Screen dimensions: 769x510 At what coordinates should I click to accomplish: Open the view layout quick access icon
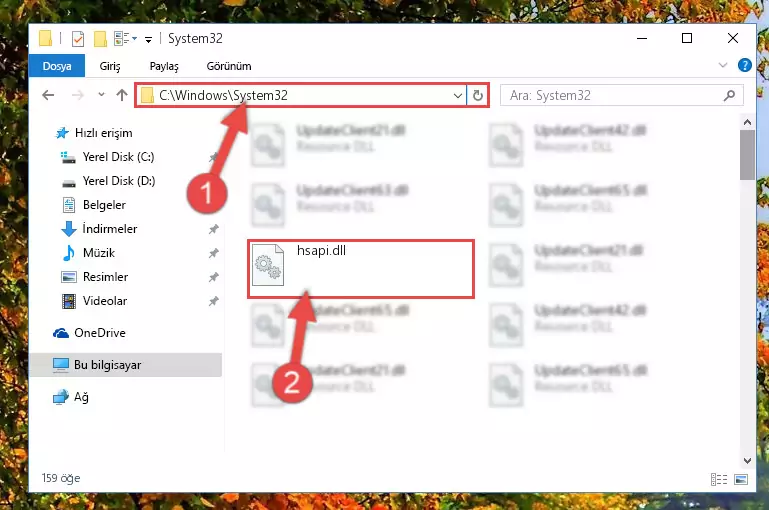(x=125, y=38)
